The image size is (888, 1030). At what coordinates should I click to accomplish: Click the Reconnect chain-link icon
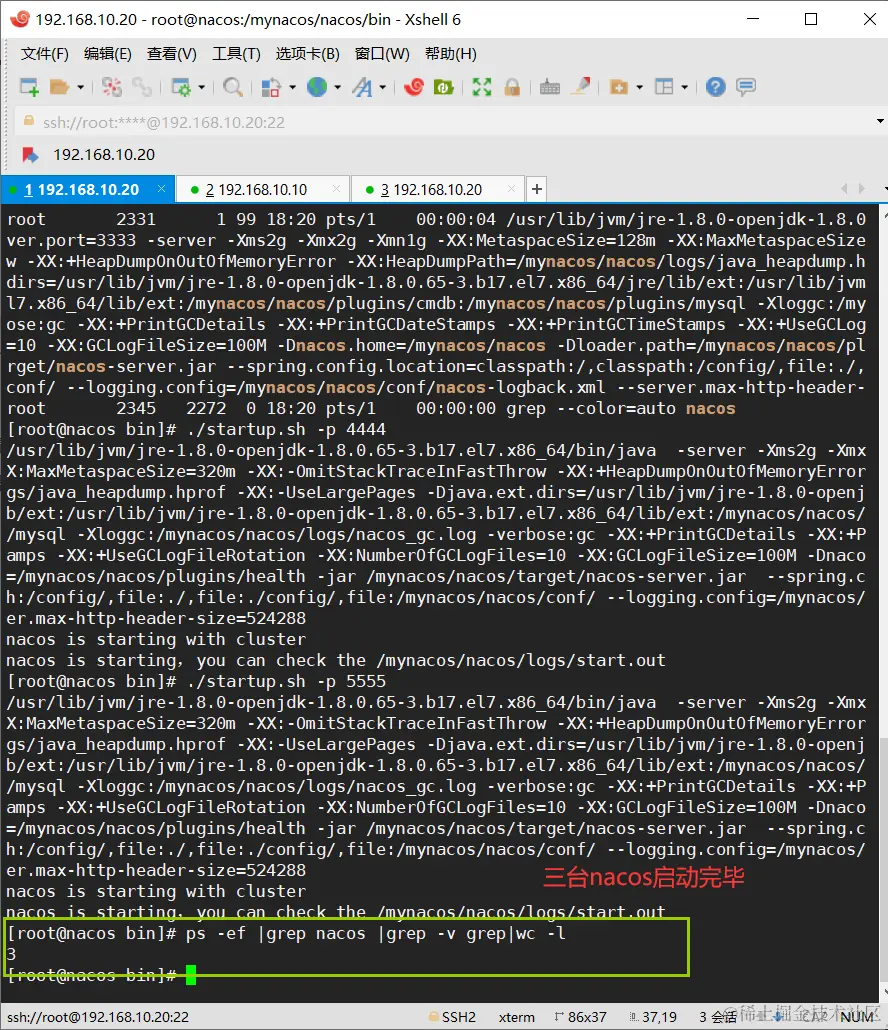tap(141, 87)
